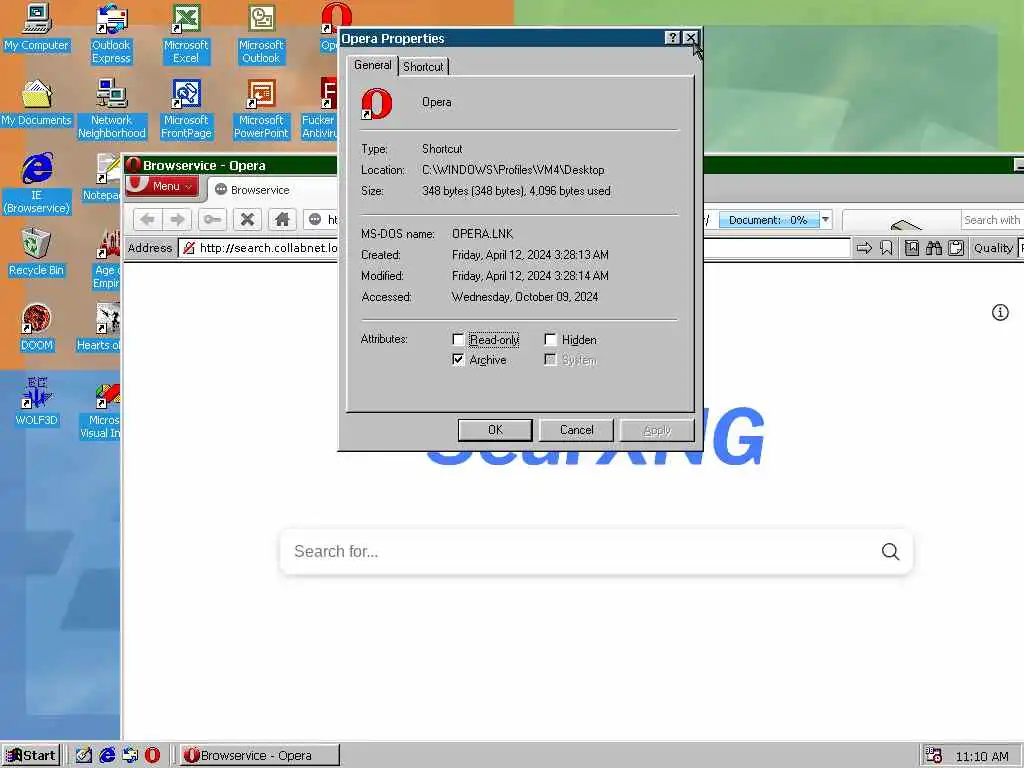
Task: Open the Start menu
Action: point(31,756)
